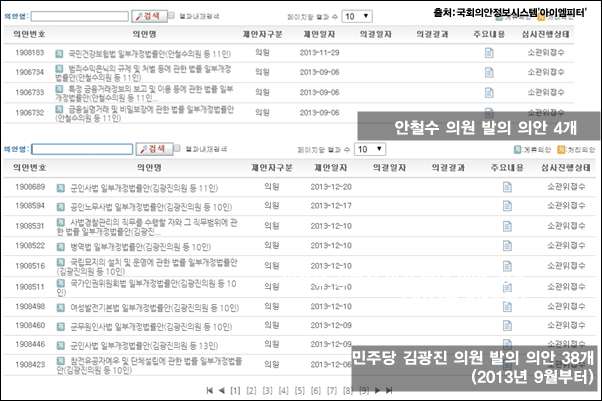This screenshot has height=401, width=602.
Task: Open 군무원인사법 일부개정법률안 link
Action: pyautogui.click(x=151, y=326)
